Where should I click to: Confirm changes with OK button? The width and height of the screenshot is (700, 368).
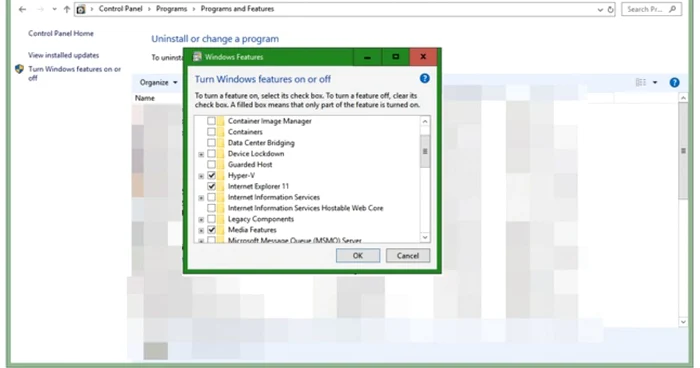coord(358,256)
